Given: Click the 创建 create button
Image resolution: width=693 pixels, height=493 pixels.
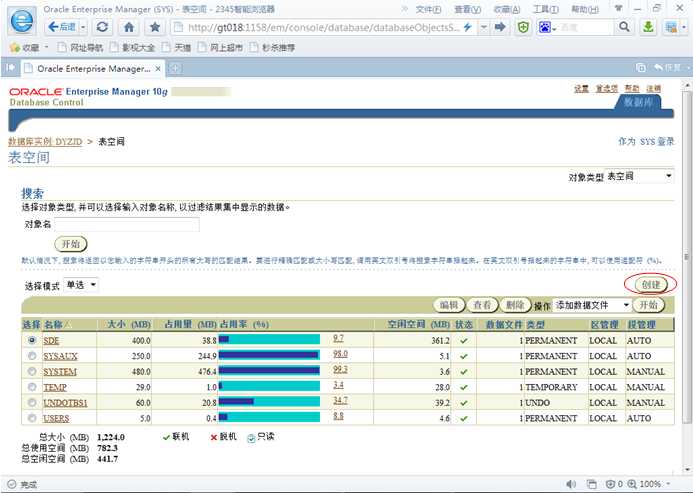Looking at the screenshot, I should coord(650,284).
